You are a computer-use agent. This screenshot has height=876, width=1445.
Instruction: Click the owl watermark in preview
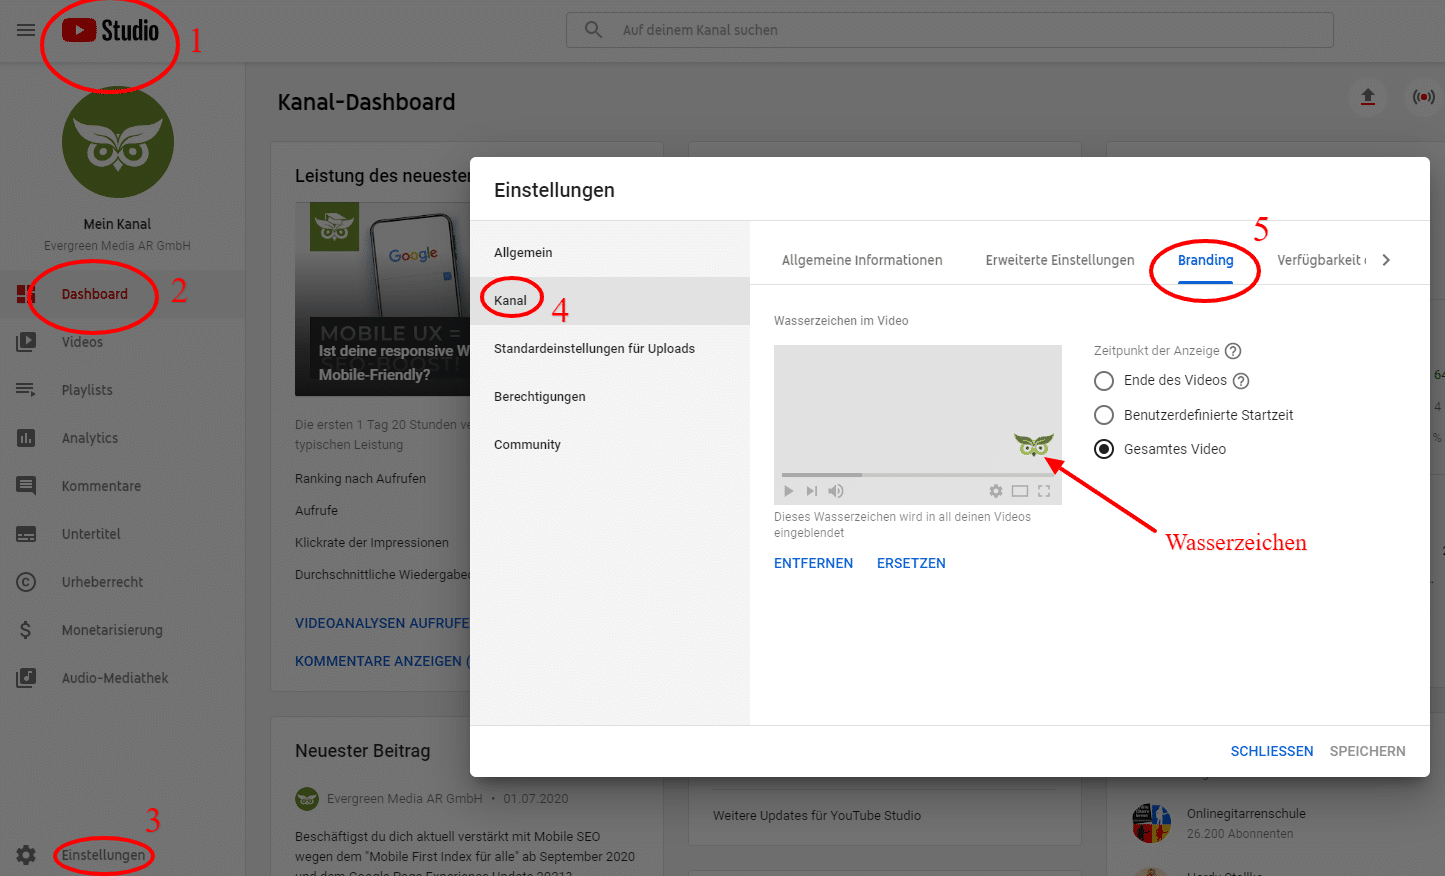1034,444
